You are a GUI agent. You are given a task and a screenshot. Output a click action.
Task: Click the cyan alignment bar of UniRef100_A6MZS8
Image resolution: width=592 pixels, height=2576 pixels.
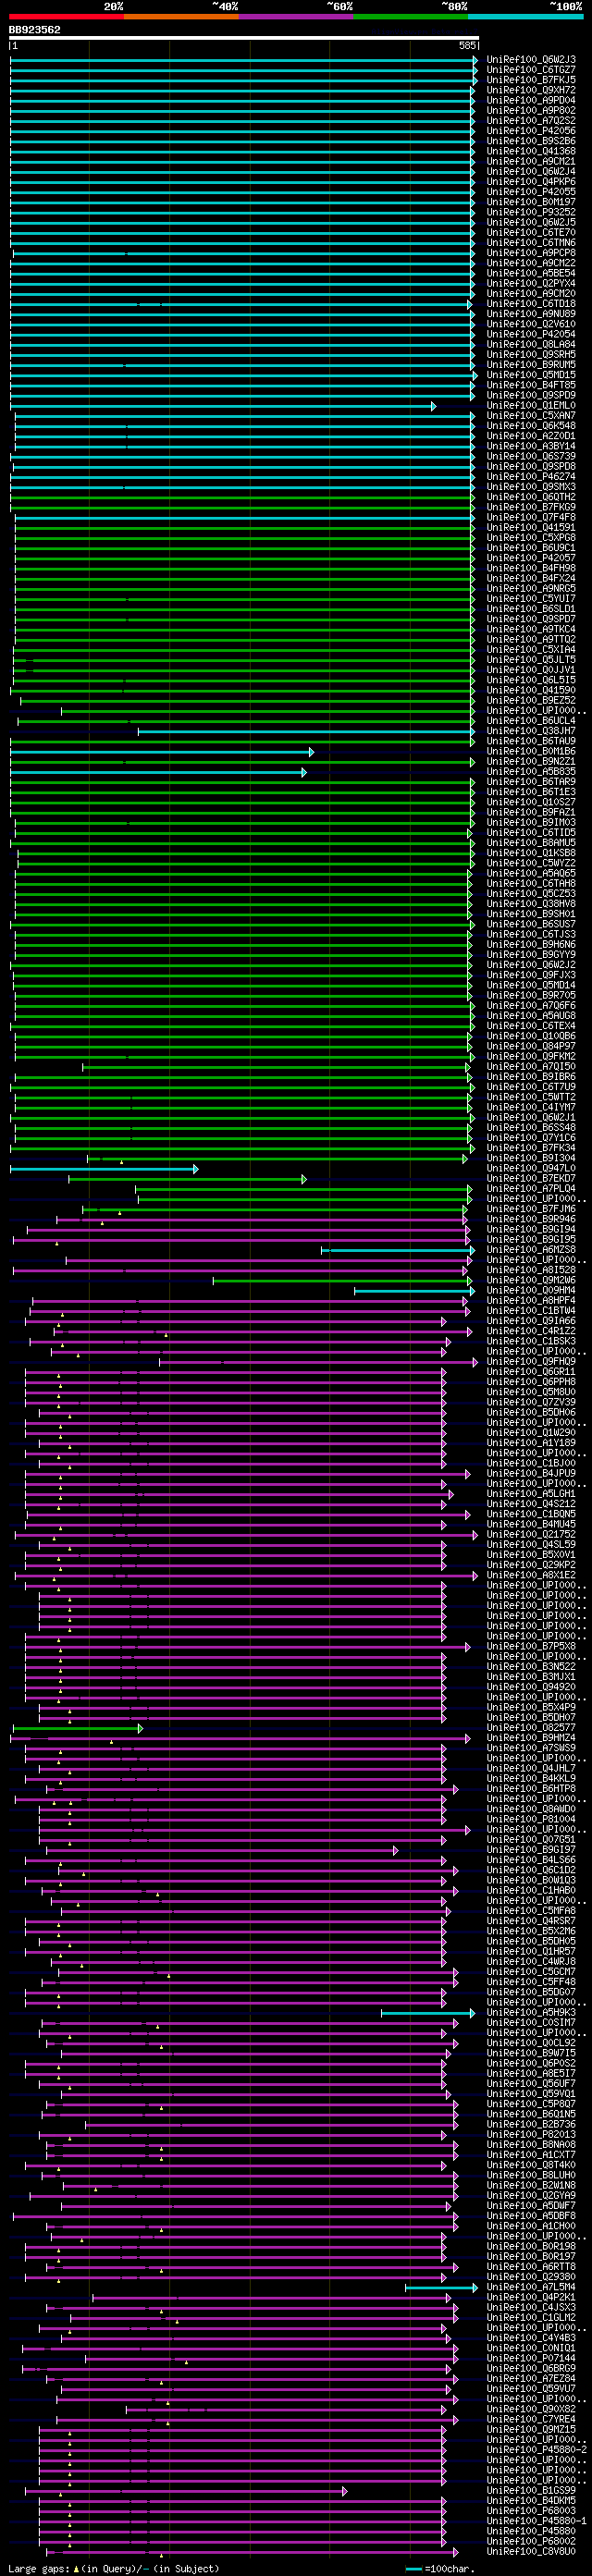tap(398, 1250)
